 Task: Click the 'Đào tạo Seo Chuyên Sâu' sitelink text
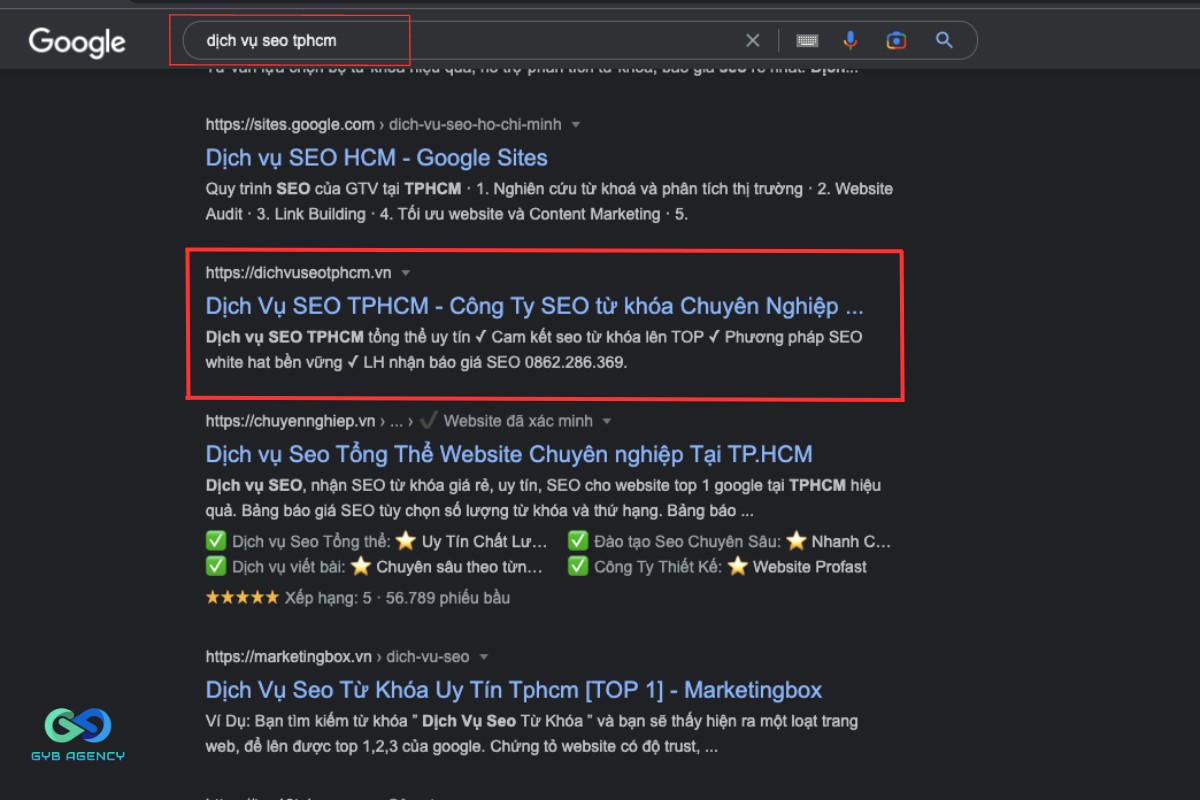pyautogui.click(x=686, y=542)
